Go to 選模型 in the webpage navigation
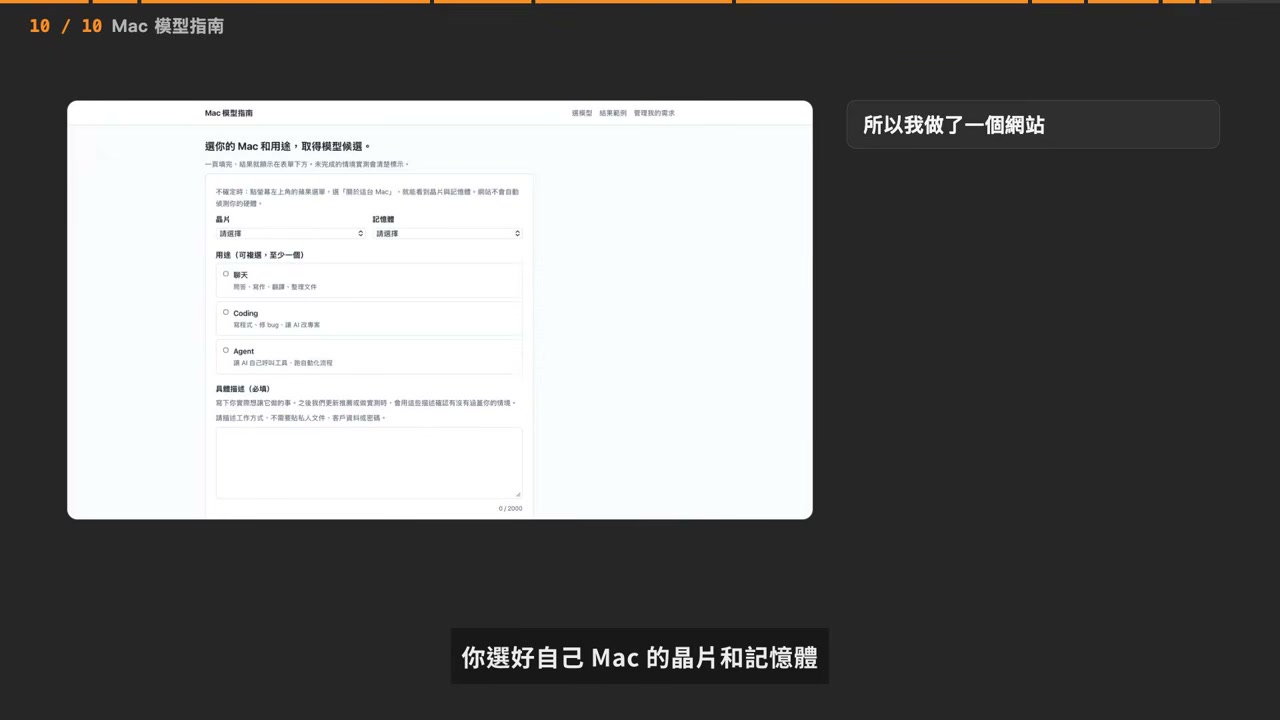1280x720 pixels. click(582, 113)
